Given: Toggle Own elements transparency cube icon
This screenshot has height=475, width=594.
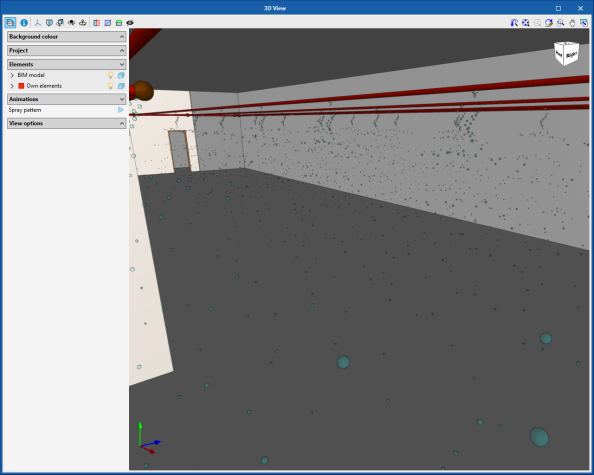Looking at the screenshot, I should pyautogui.click(x=121, y=86).
